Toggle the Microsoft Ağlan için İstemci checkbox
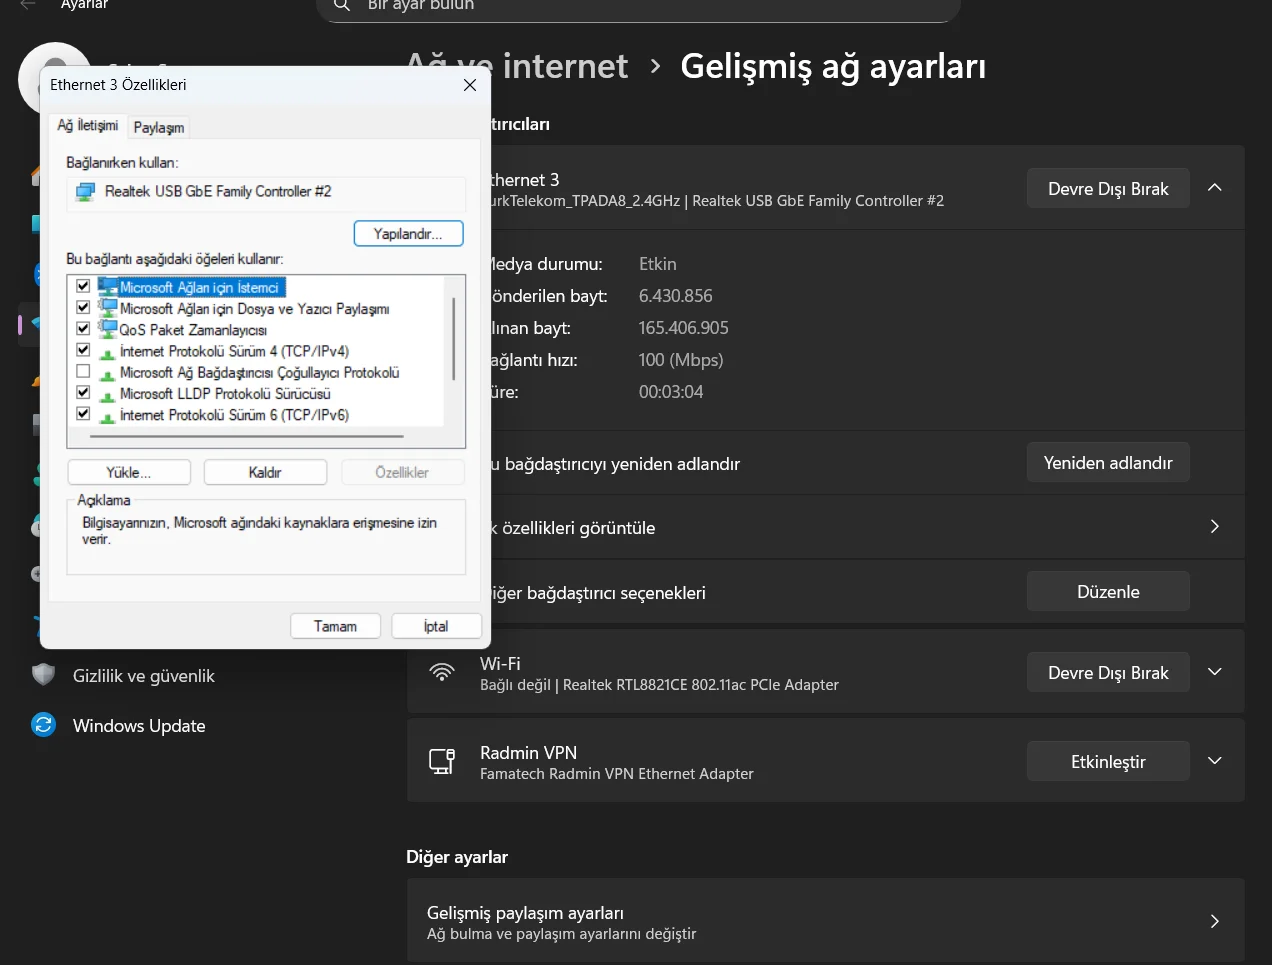The width and height of the screenshot is (1272, 965). 83,286
